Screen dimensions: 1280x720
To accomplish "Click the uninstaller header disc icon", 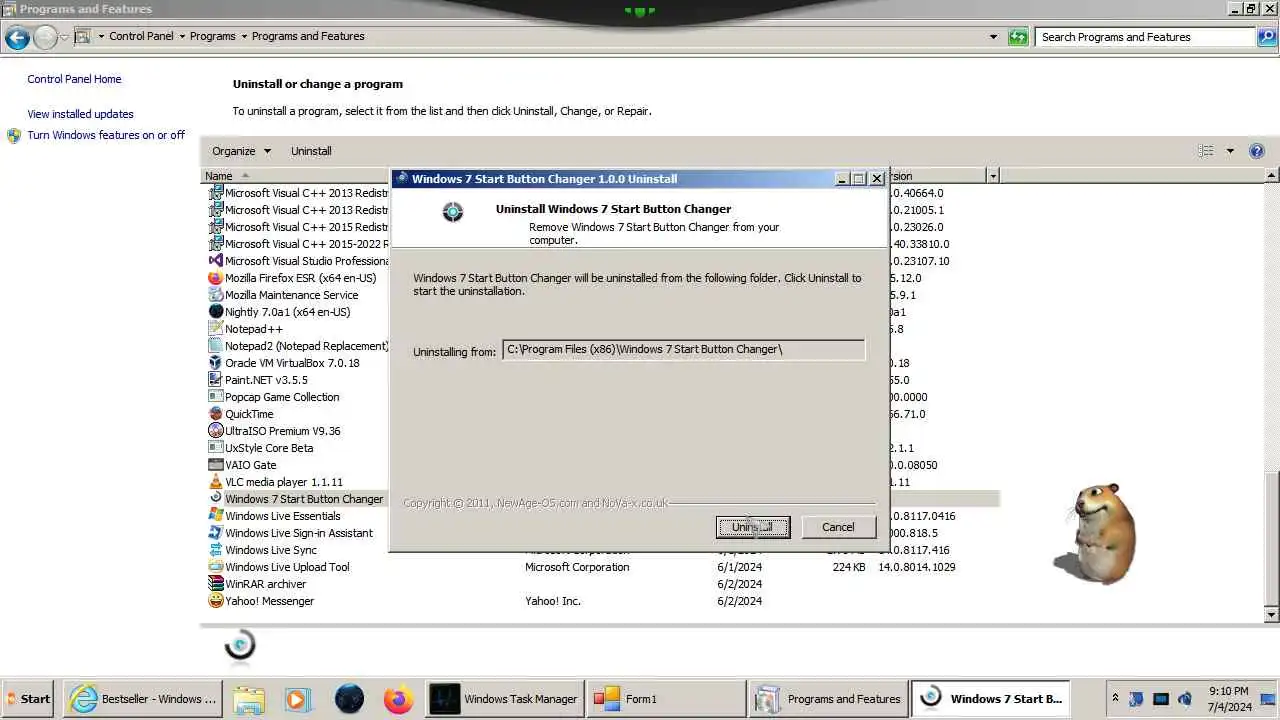I will [x=453, y=211].
